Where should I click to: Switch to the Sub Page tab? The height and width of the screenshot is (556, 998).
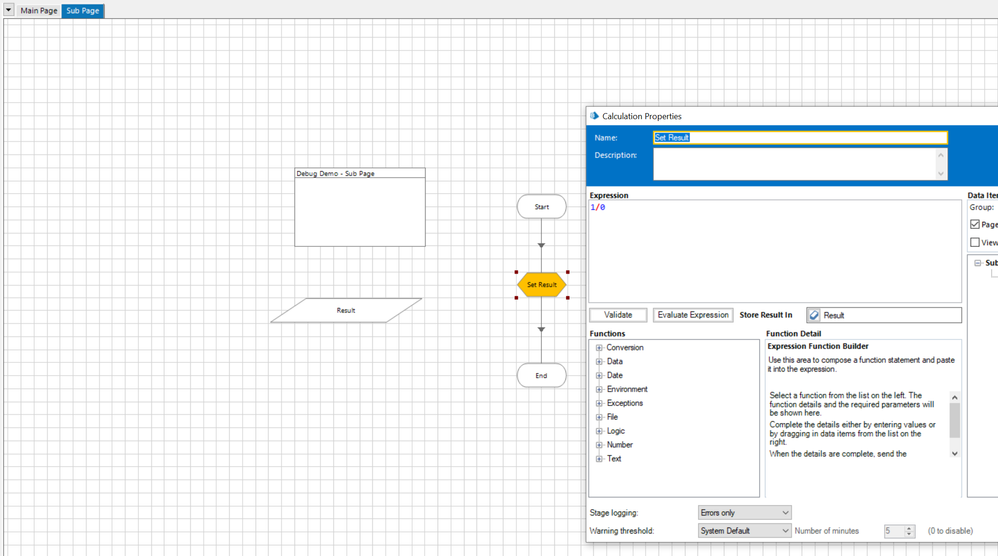[83, 11]
